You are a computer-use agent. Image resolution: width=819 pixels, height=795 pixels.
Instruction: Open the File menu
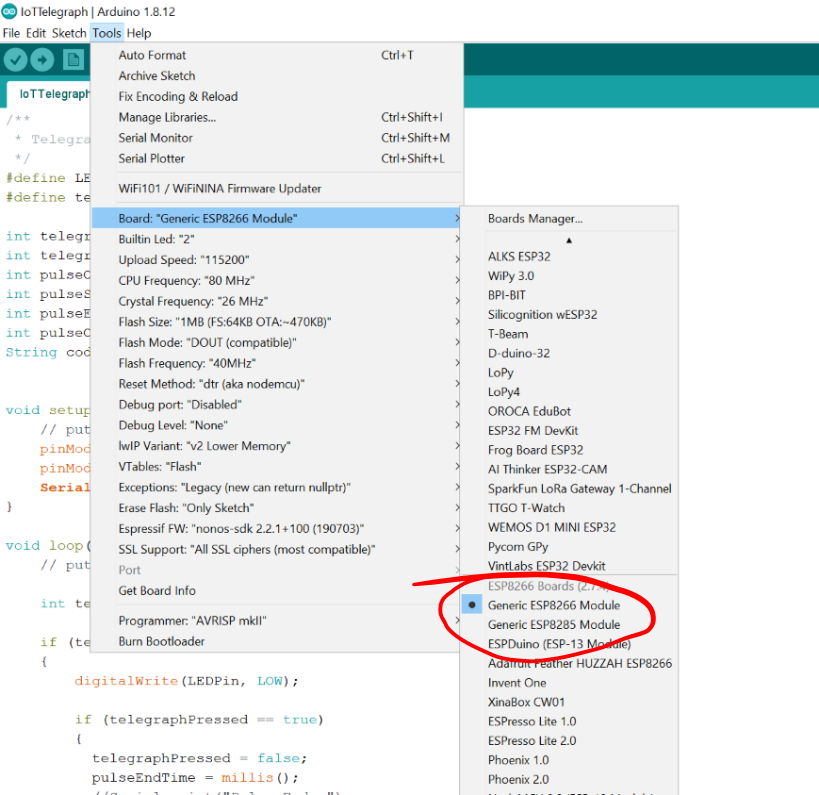point(11,33)
